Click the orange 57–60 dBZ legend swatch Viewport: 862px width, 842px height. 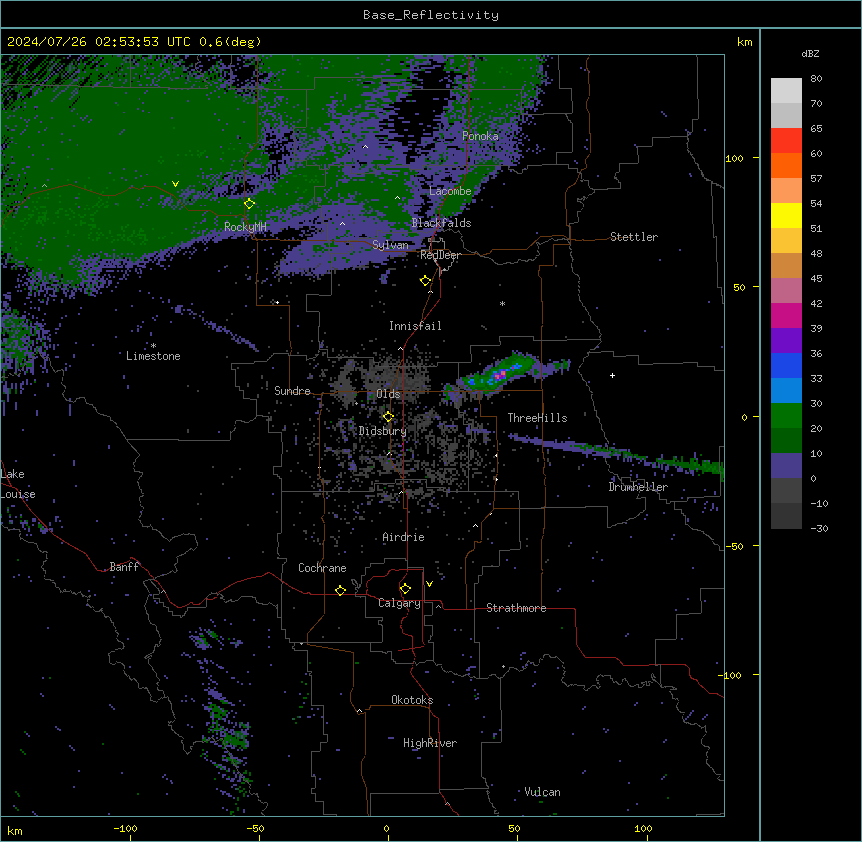click(786, 165)
